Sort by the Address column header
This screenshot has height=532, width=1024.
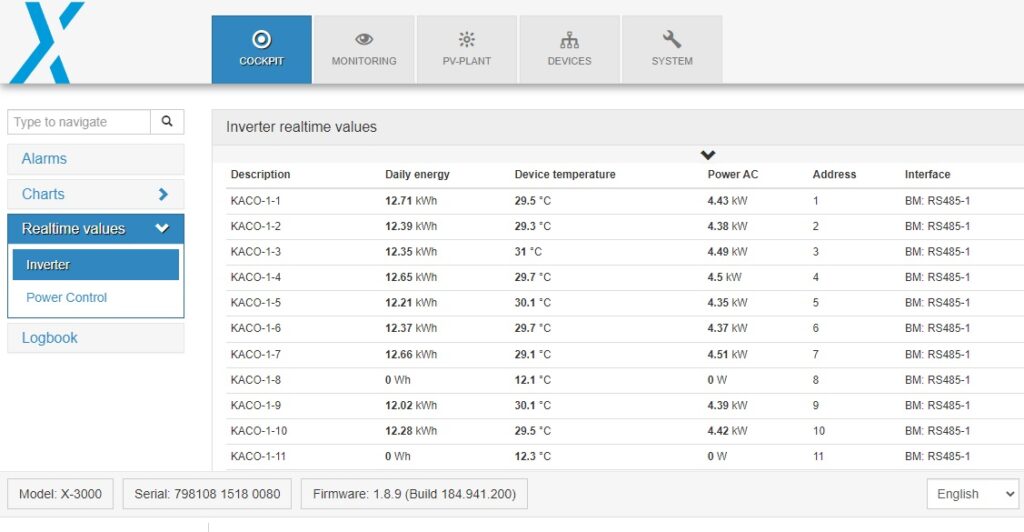coord(834,174)
